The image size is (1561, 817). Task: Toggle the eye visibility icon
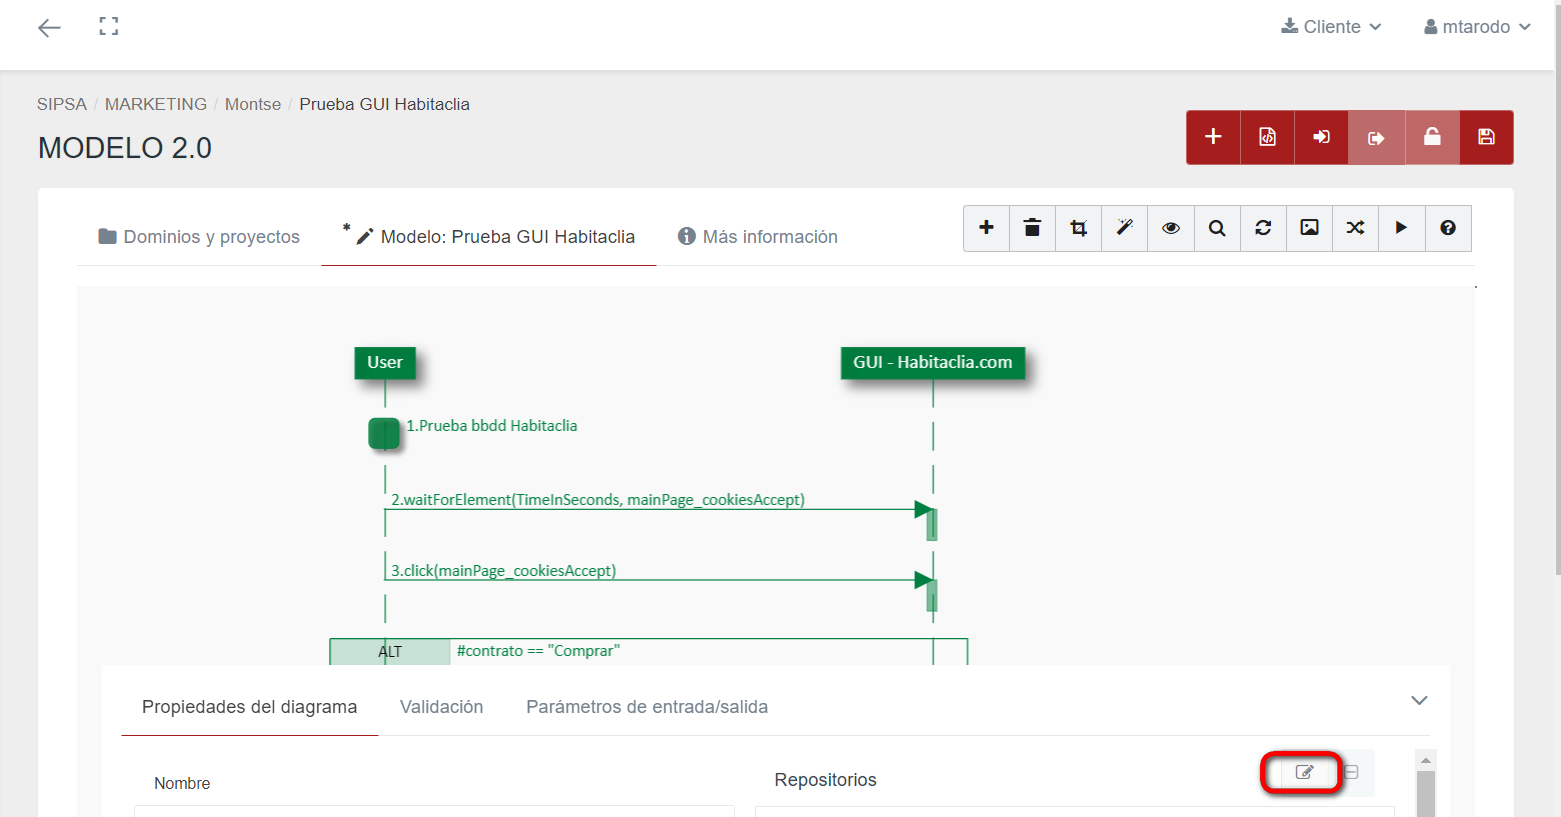pyautogui.click(x=1170, y=228)
